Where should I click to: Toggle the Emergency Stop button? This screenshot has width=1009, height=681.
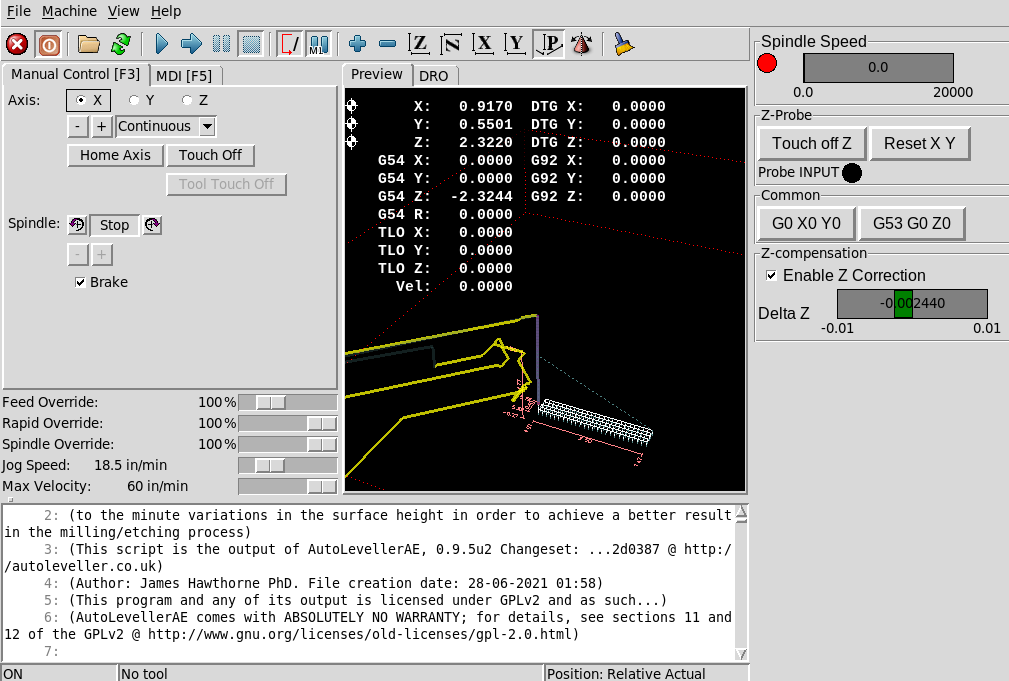click(x=17, y=44)
